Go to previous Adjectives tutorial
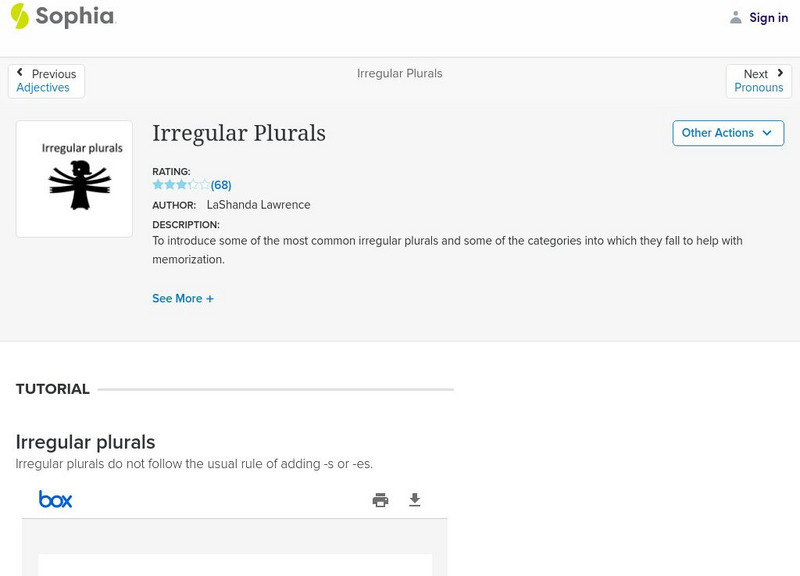Image resolution: width=800 pixels, height=576 pixels. (43, 88)
